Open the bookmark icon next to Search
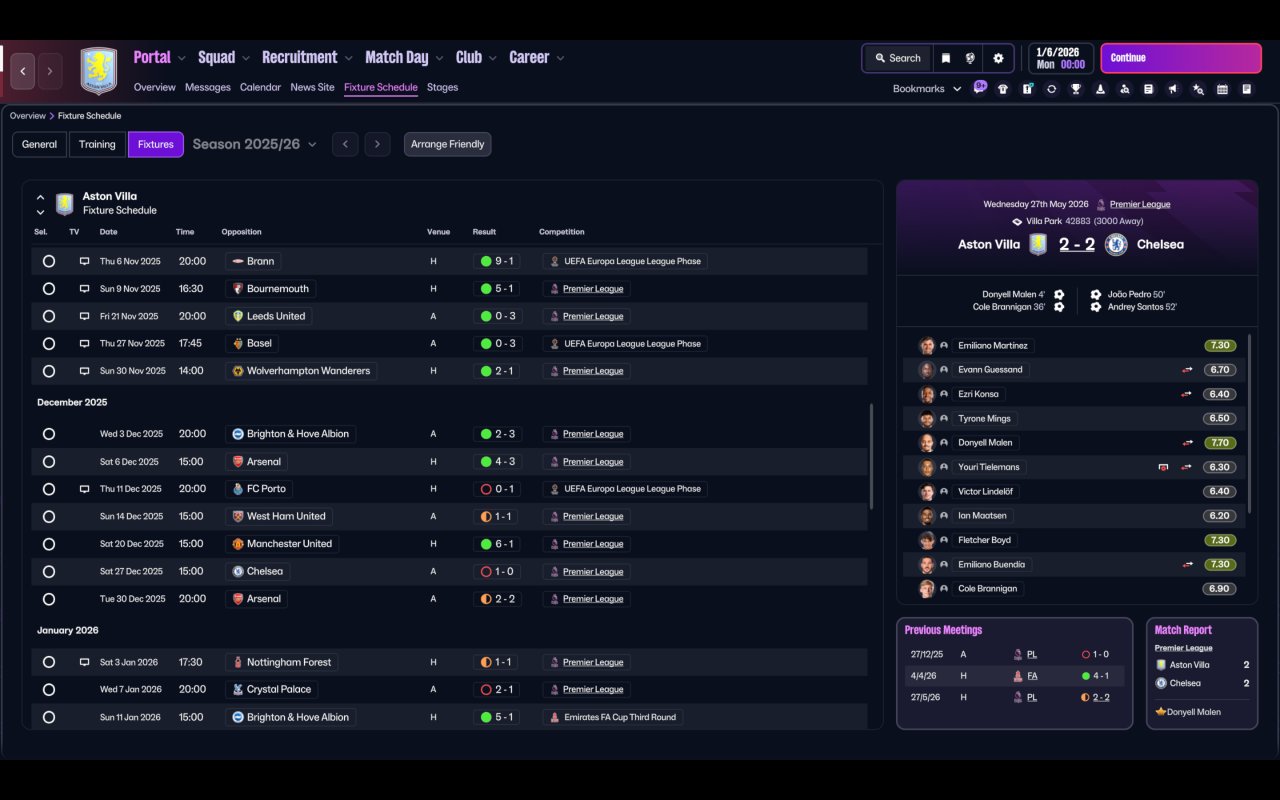Screen dimensions: 1280x800 pyautogui.click(x=945, y=58)
